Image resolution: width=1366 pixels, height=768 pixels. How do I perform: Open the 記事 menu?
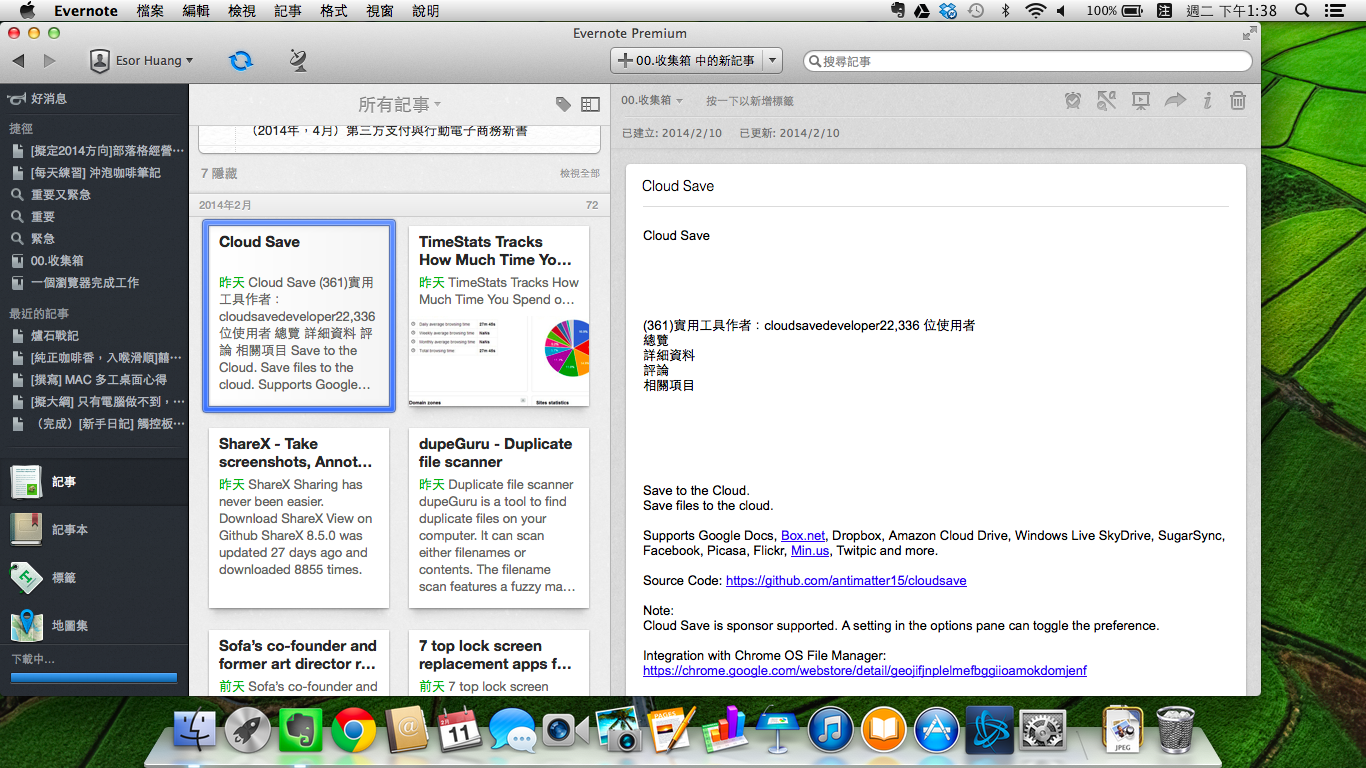click(x=287, y=11)
